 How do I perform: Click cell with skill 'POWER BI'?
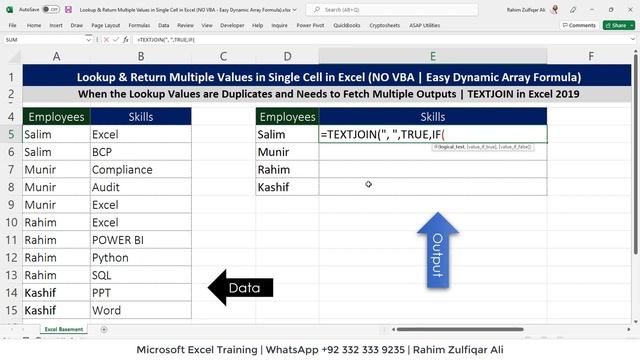pyautogui.click(x=140, y=240)
